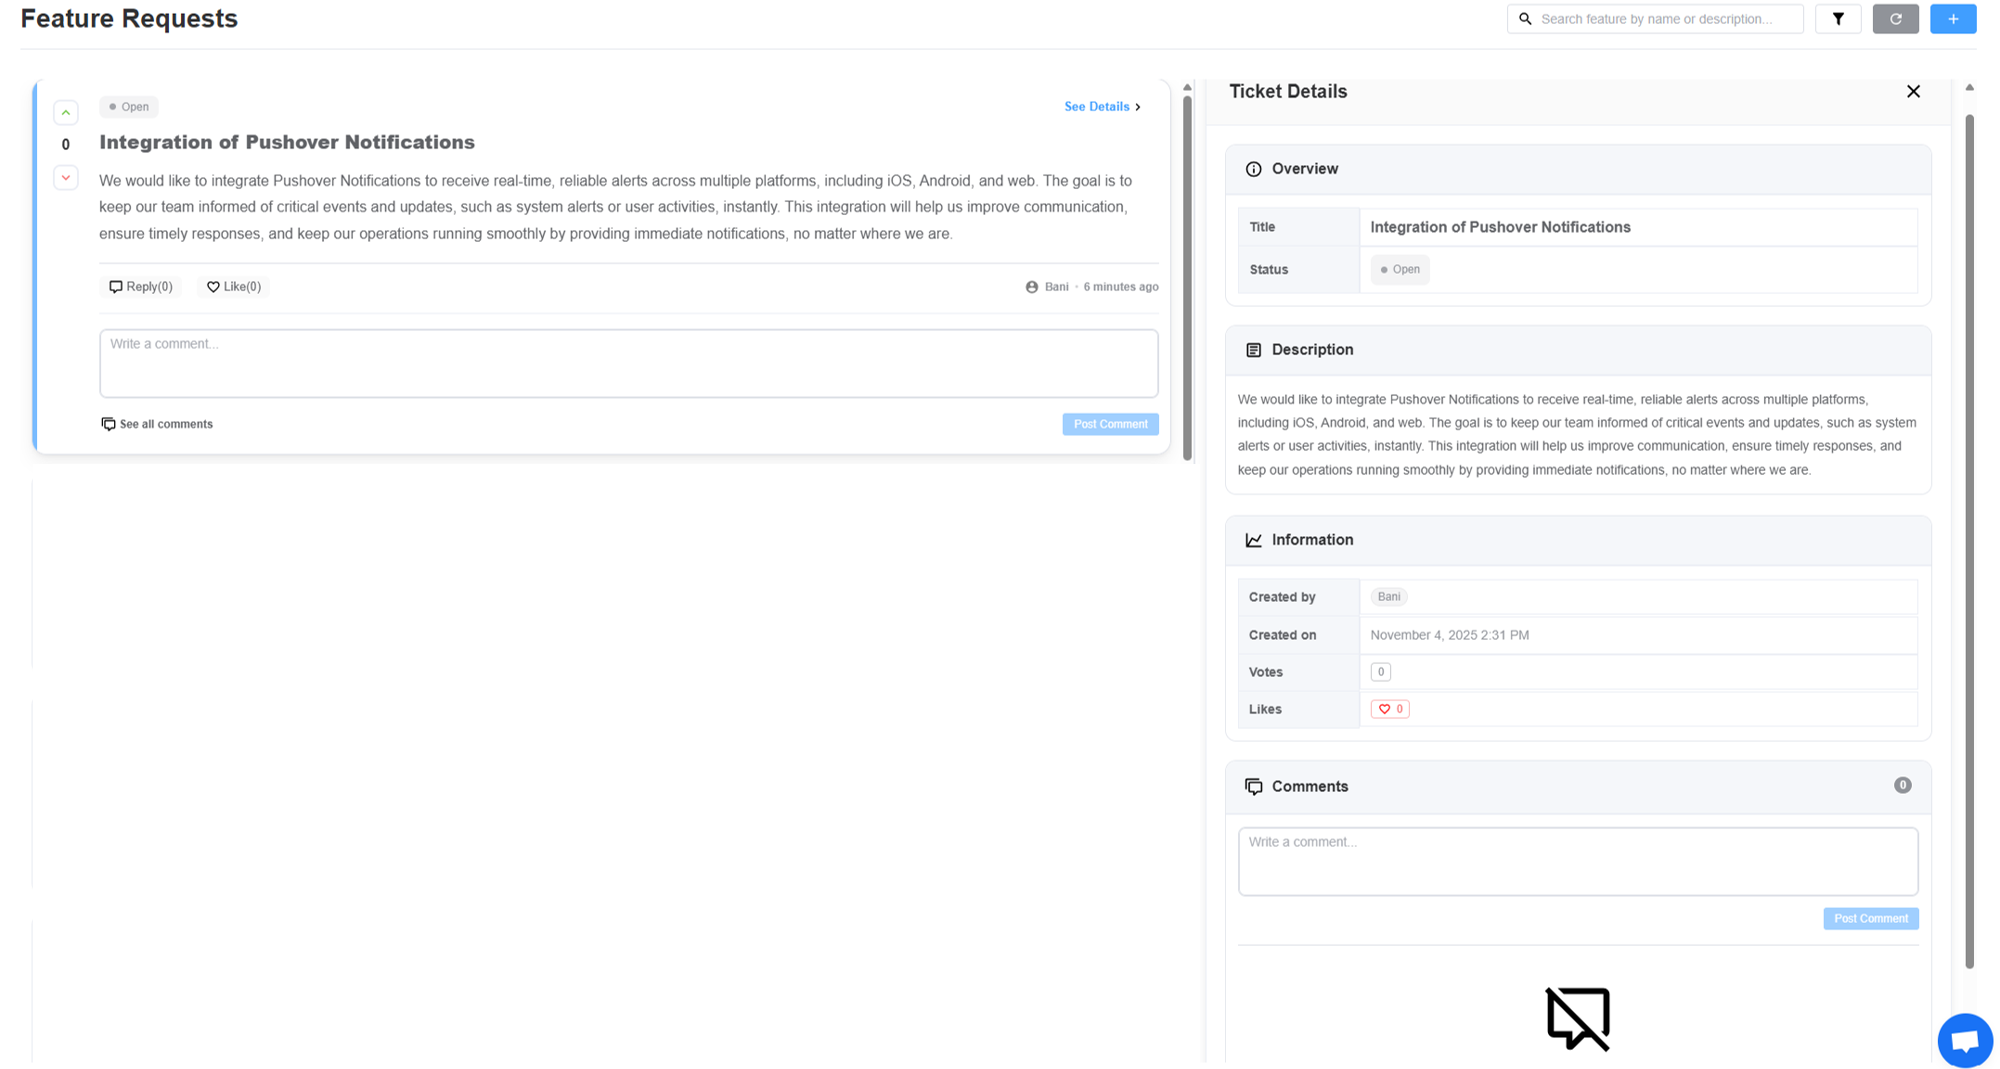Image resolution: width=2000 pixels, height=1069 pixels.
Task: Like the Pushover Notifications request
Action: (x=234, y=287)
